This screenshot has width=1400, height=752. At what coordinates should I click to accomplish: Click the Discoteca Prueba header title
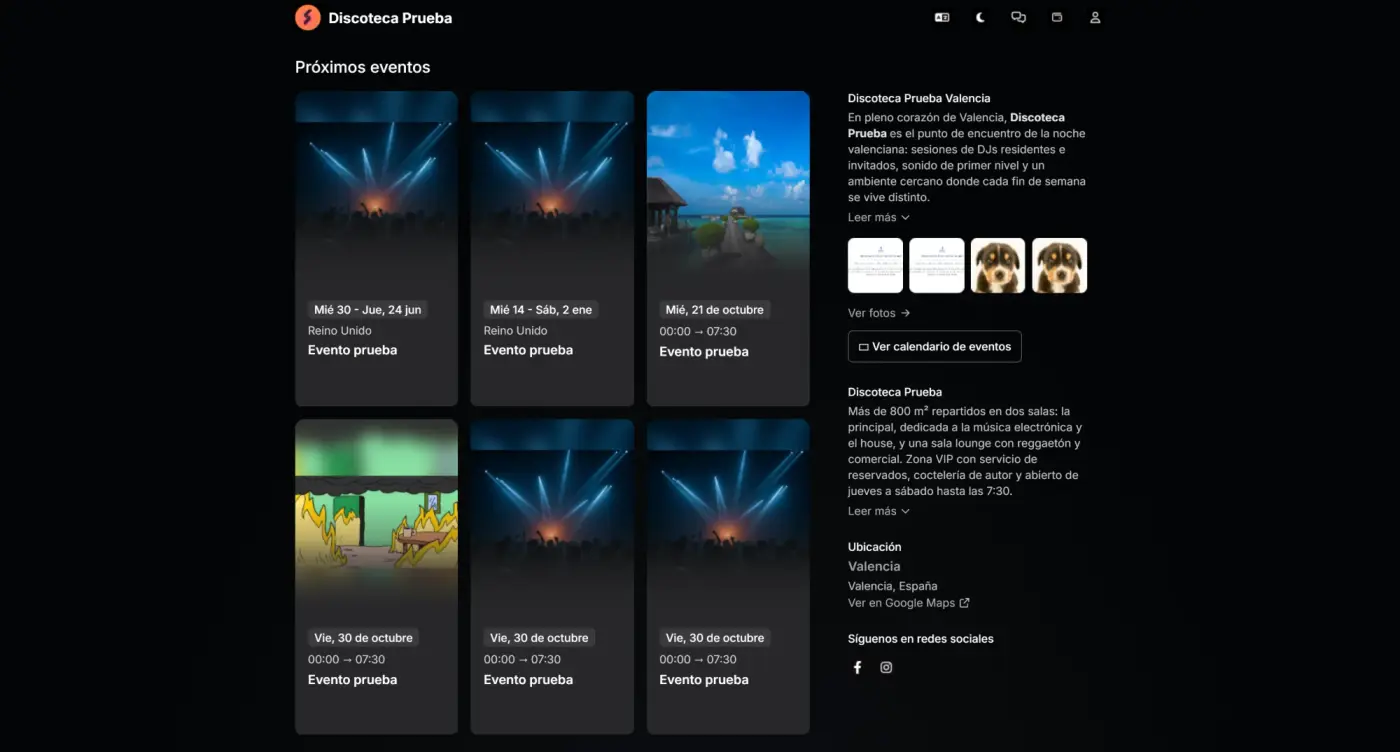pos(390,18)
